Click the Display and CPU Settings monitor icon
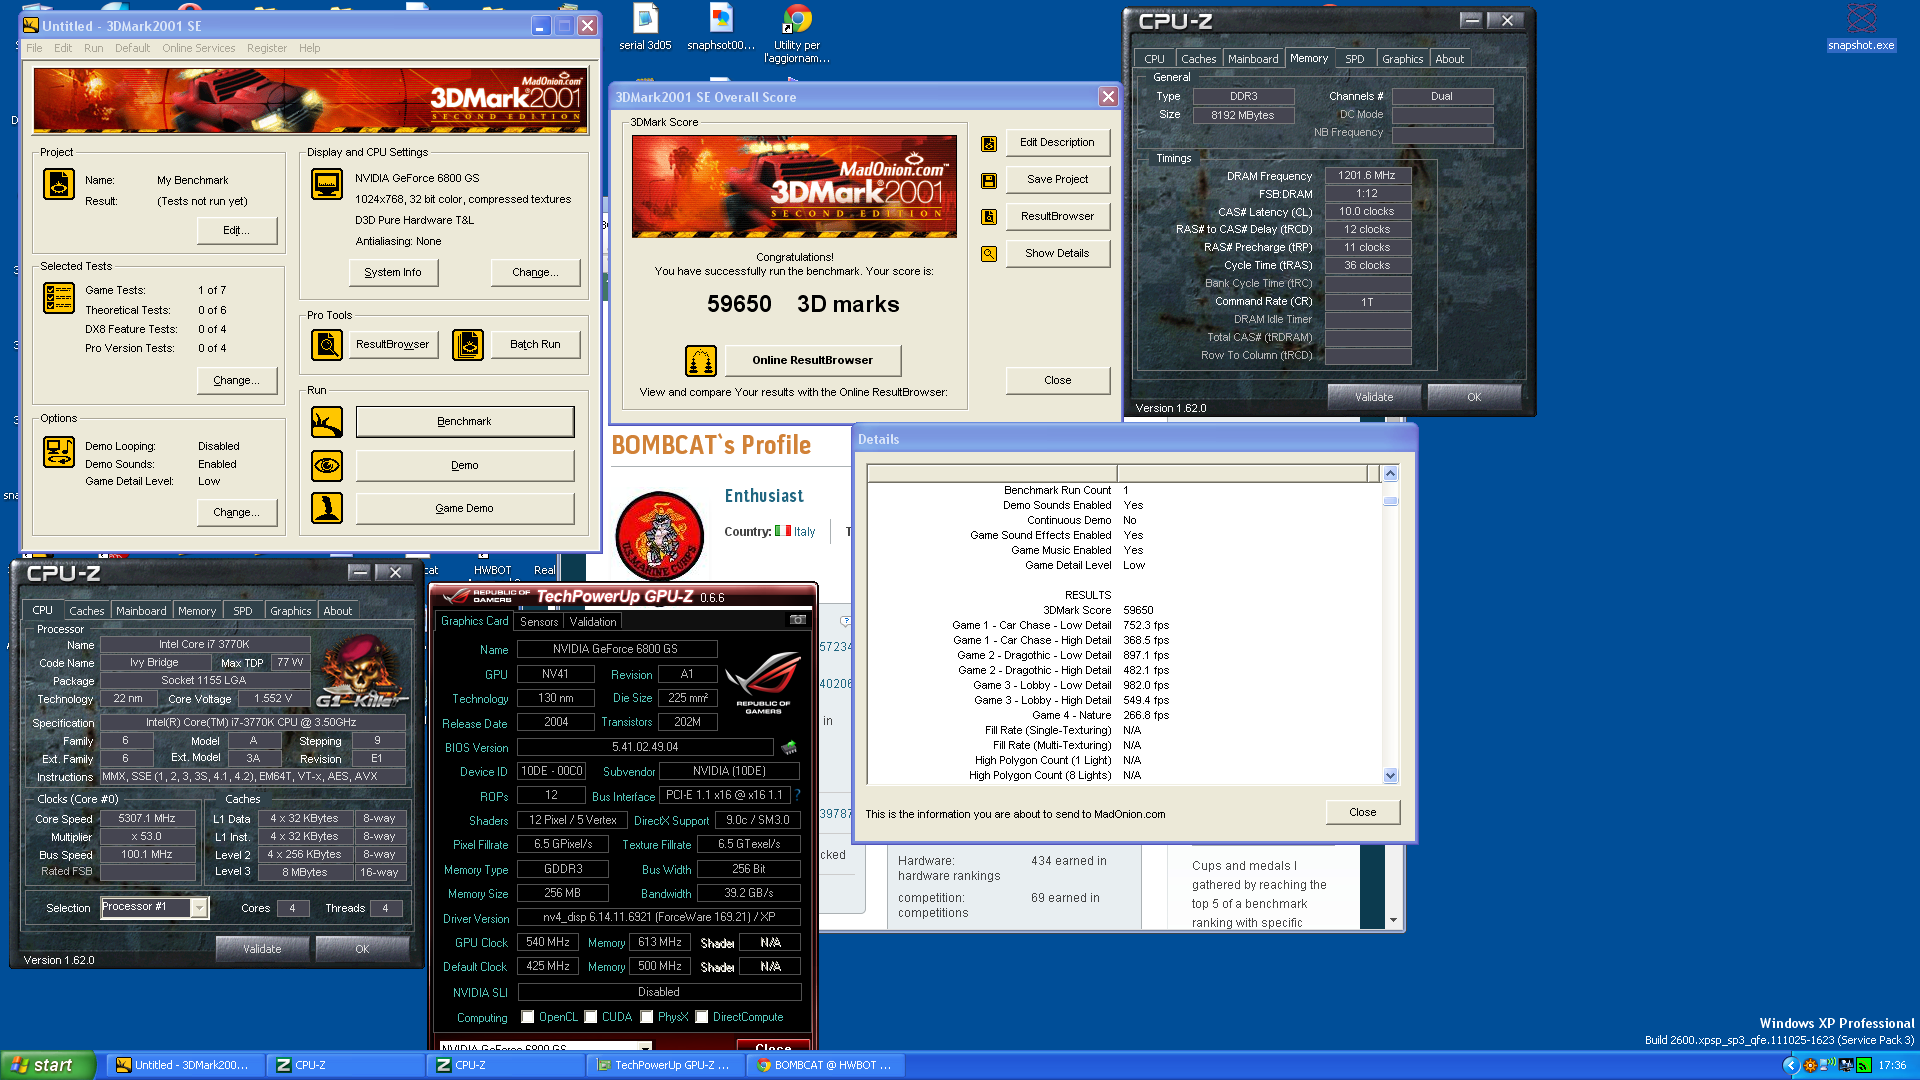 [x=327, y=184]
